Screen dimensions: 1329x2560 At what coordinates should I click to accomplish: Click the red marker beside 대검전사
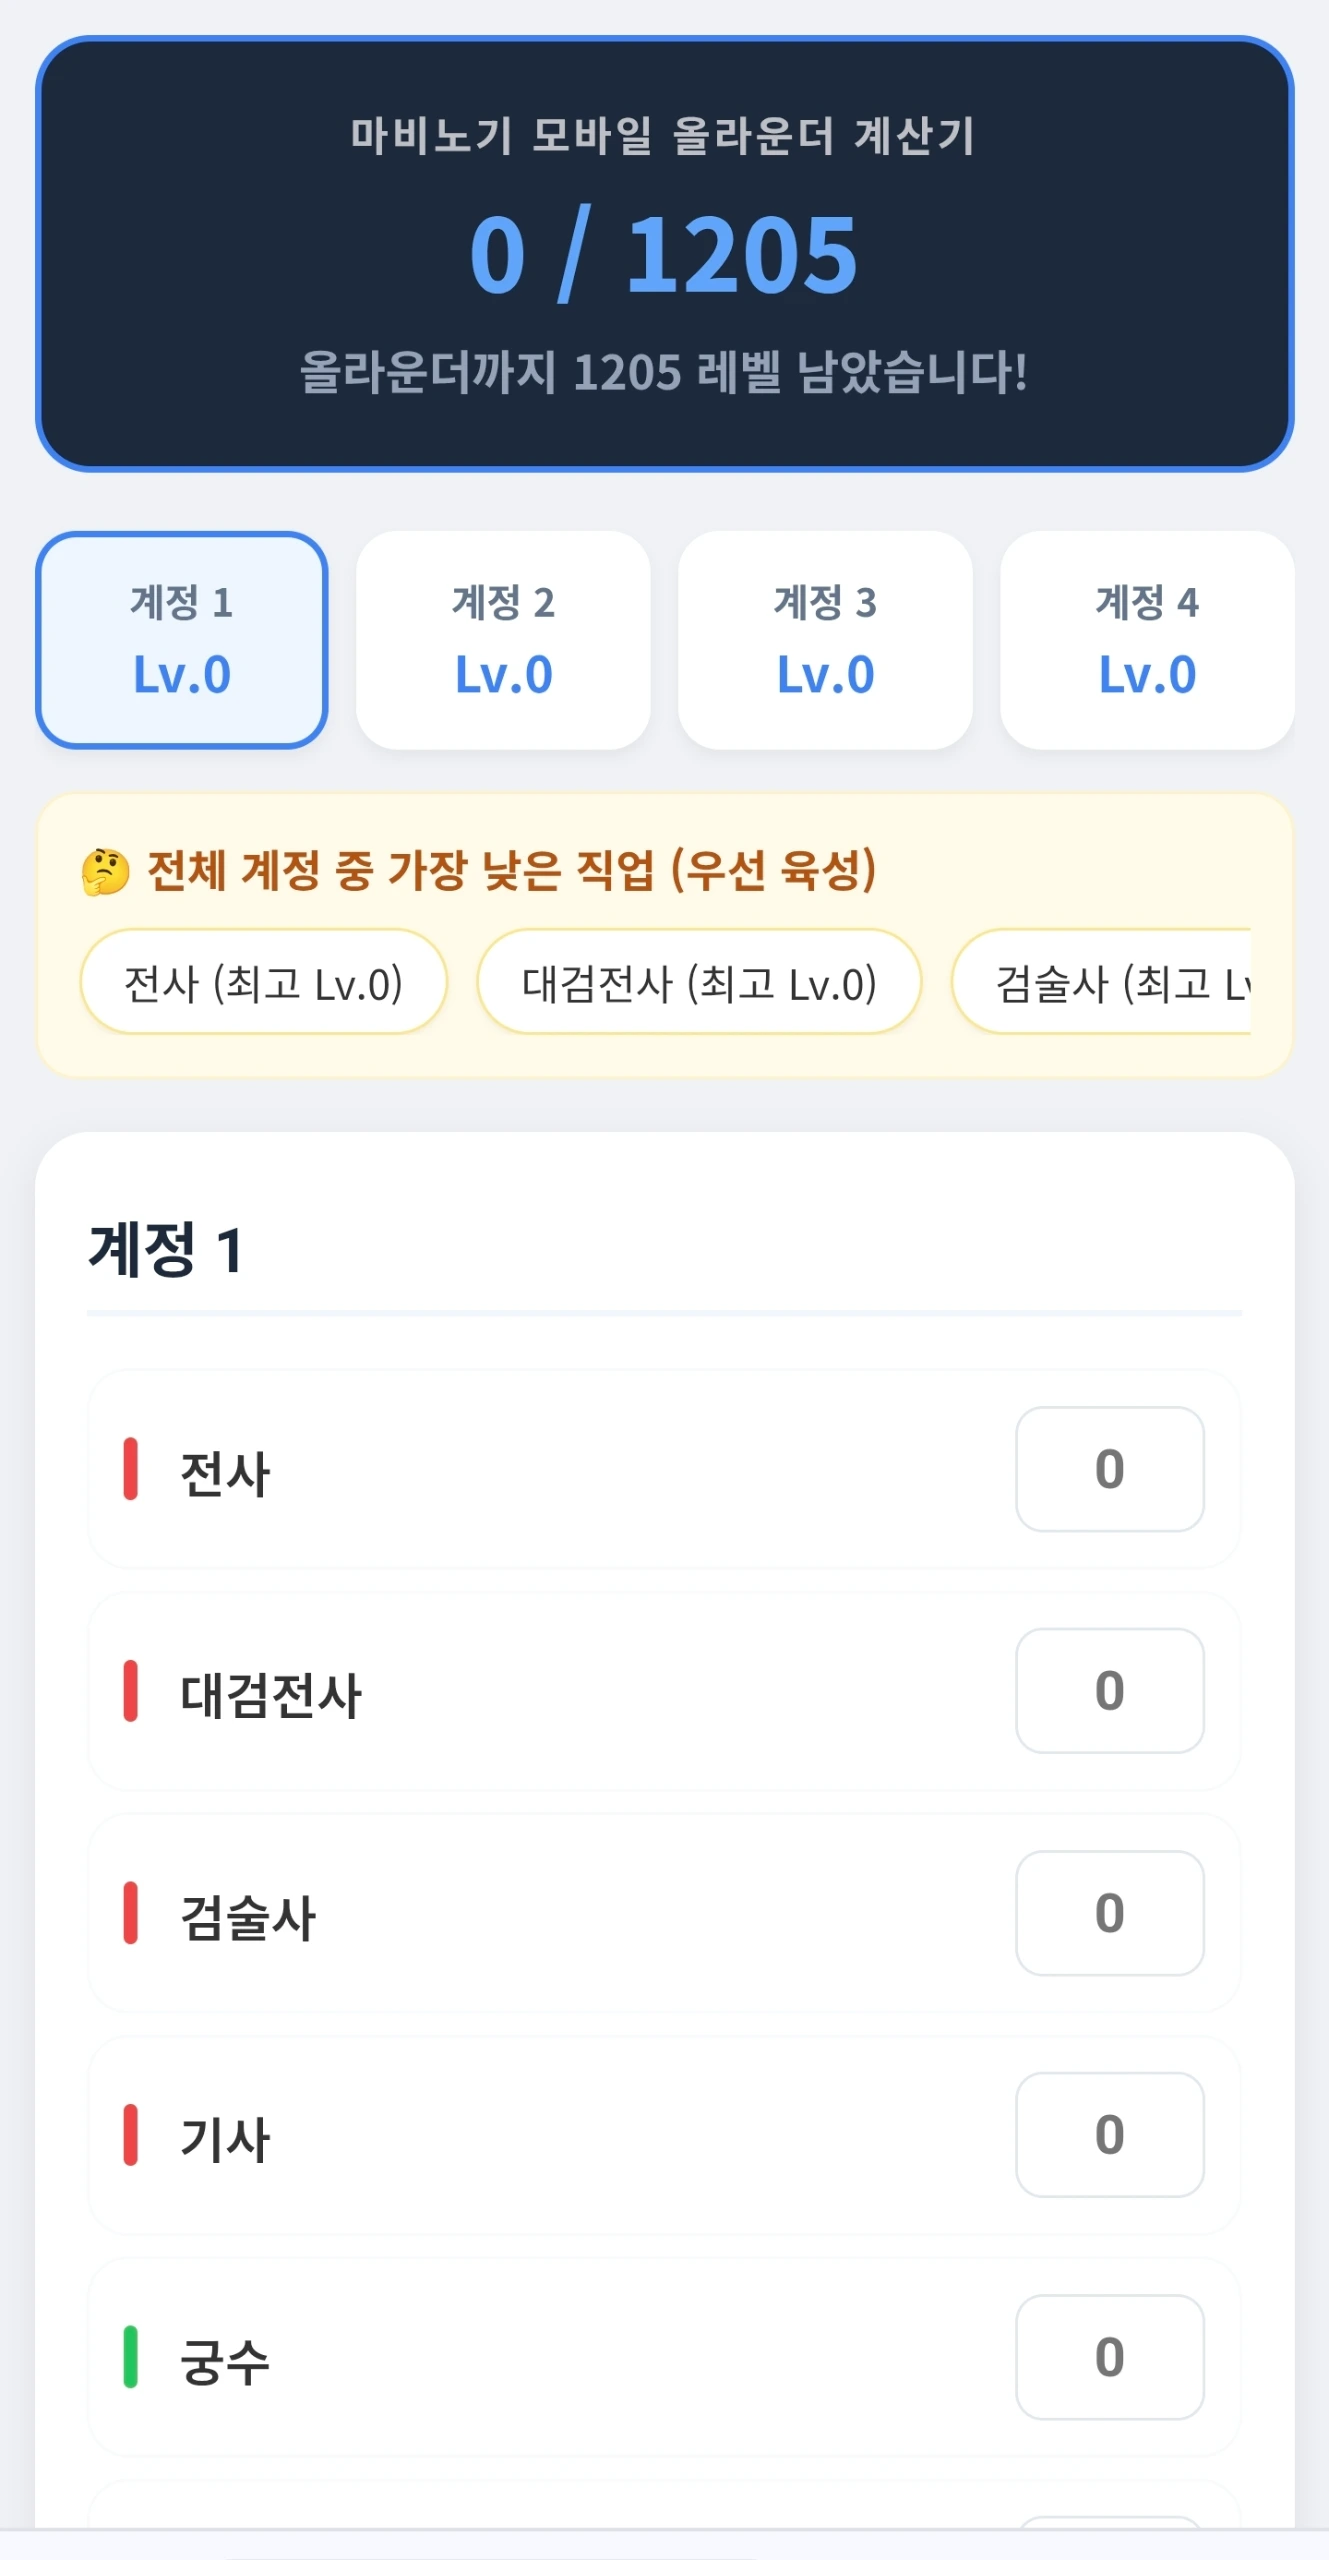point(130,1691)
